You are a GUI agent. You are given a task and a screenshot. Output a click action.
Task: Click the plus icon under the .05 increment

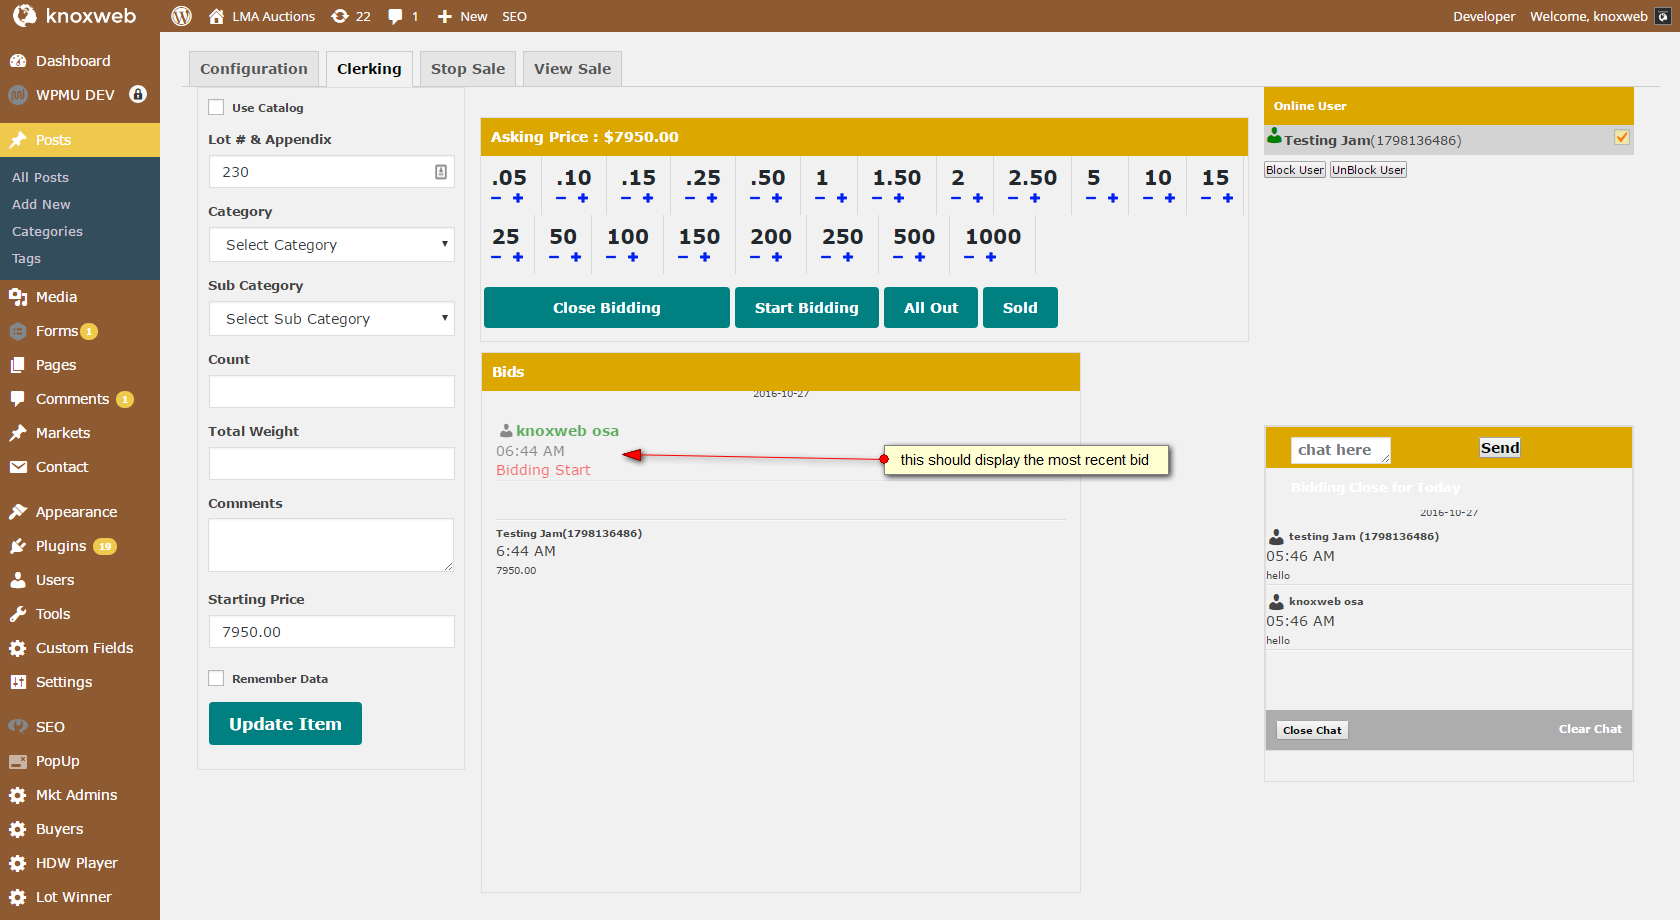[518, 198]
